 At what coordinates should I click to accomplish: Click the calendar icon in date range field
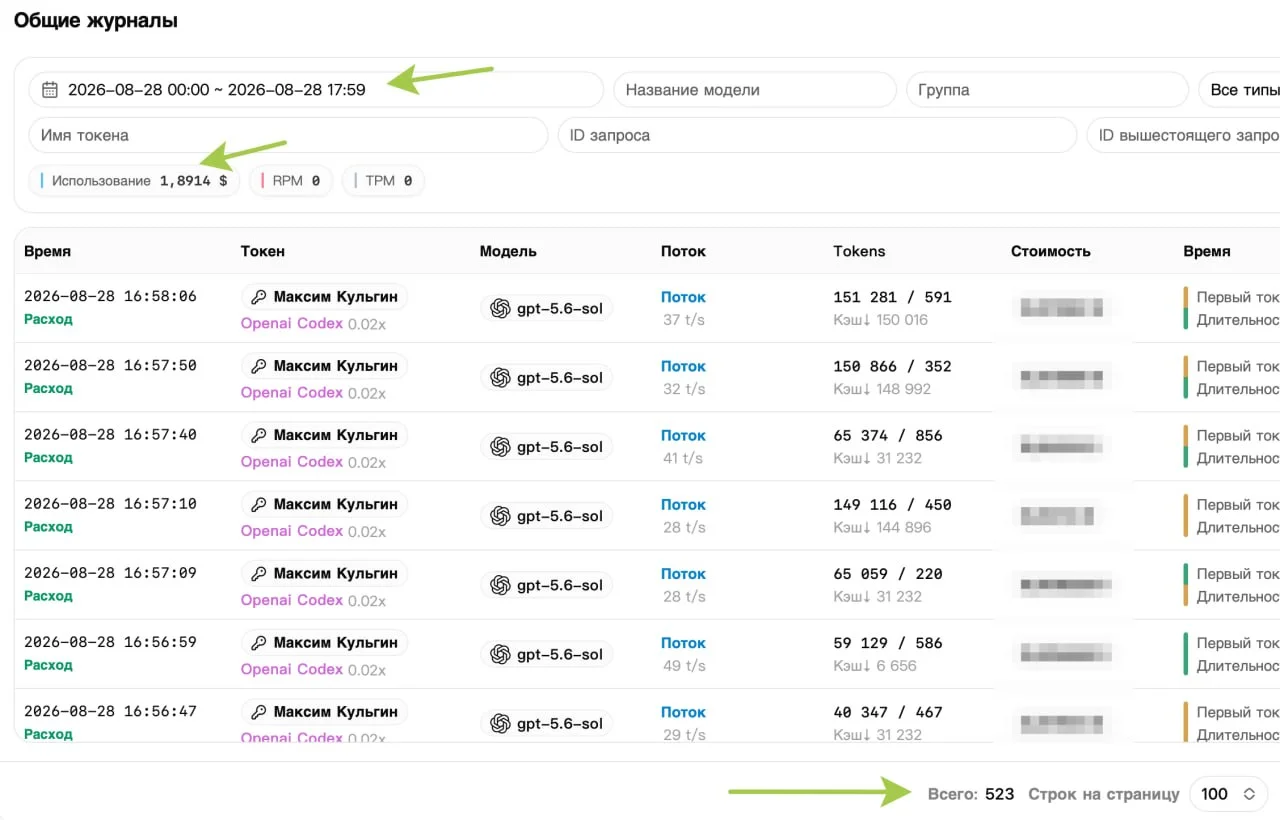pyautogui.click(x=49, y=90)
